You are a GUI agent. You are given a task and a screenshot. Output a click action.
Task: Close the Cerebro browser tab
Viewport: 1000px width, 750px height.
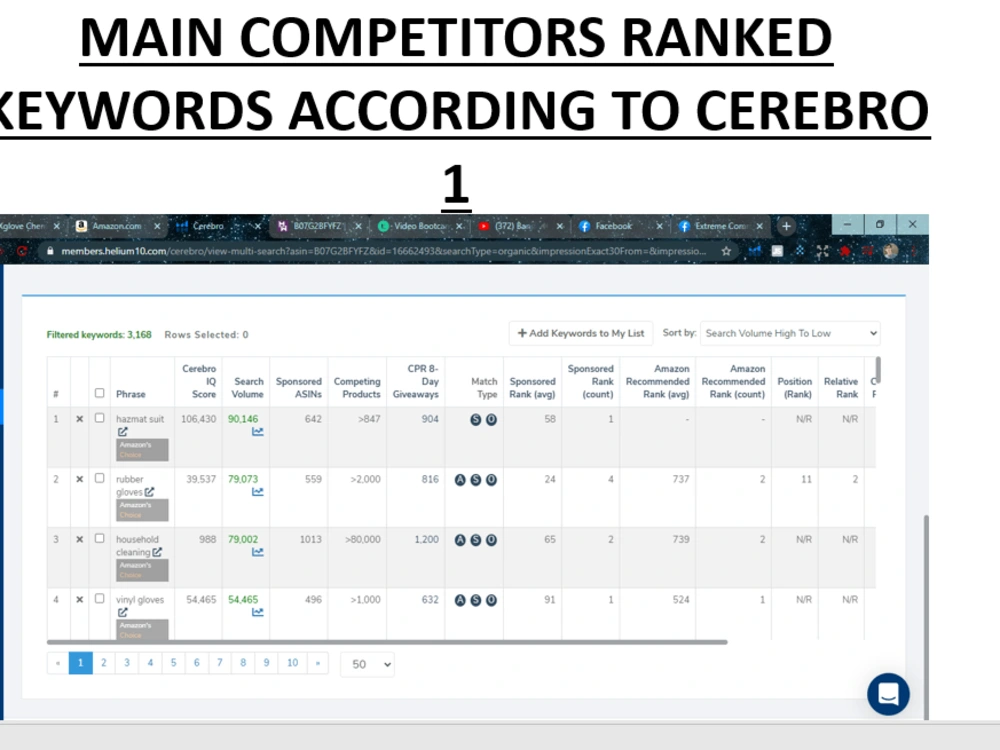[x=258, y=226]
